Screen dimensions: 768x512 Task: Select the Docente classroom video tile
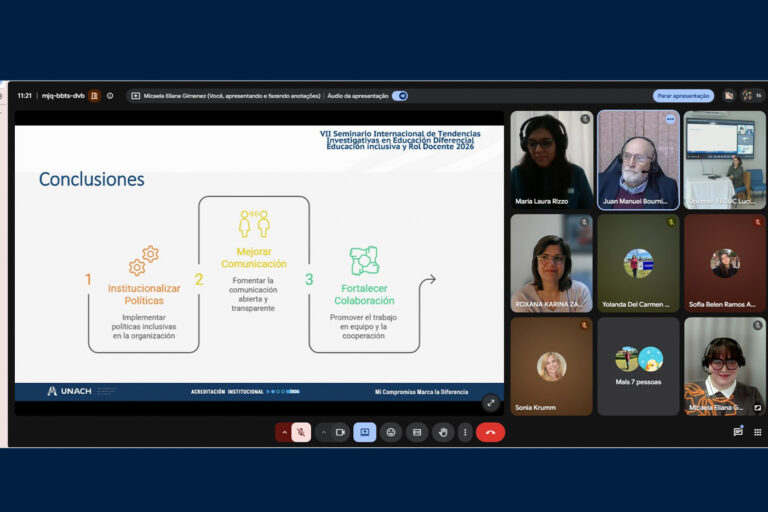pos(725,160)
